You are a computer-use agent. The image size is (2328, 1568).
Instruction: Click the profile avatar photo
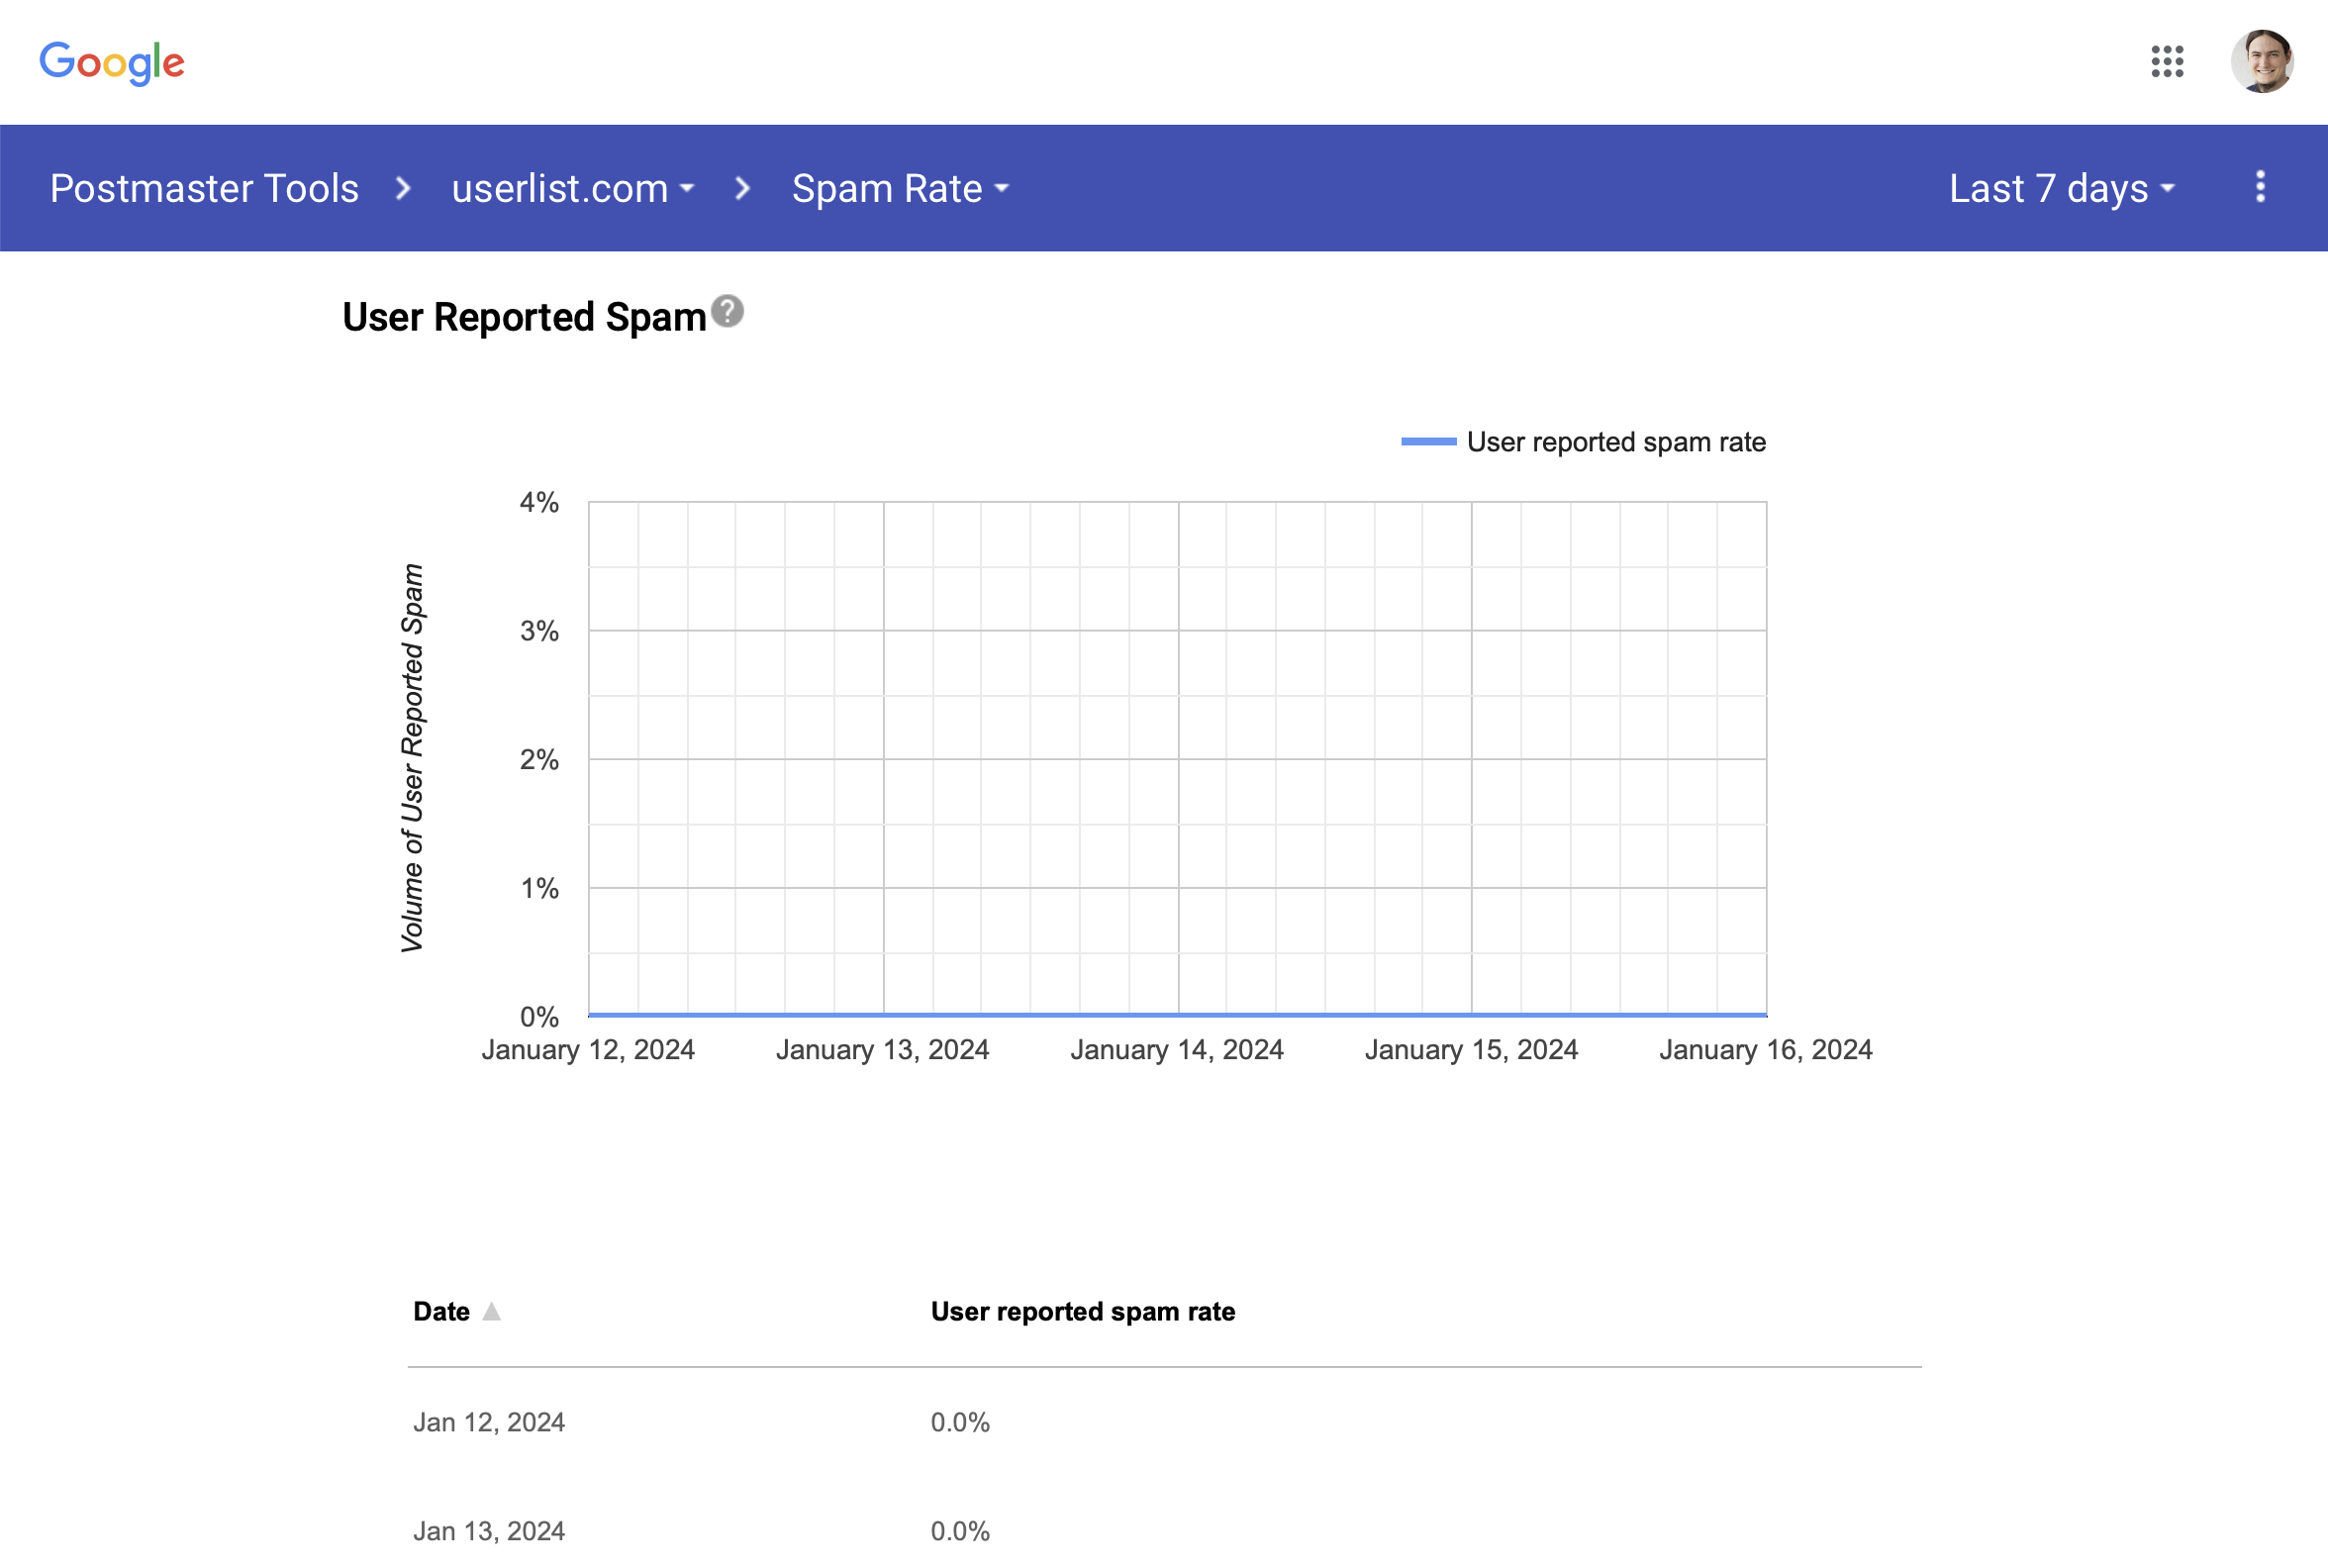[x=2265, y=62]
